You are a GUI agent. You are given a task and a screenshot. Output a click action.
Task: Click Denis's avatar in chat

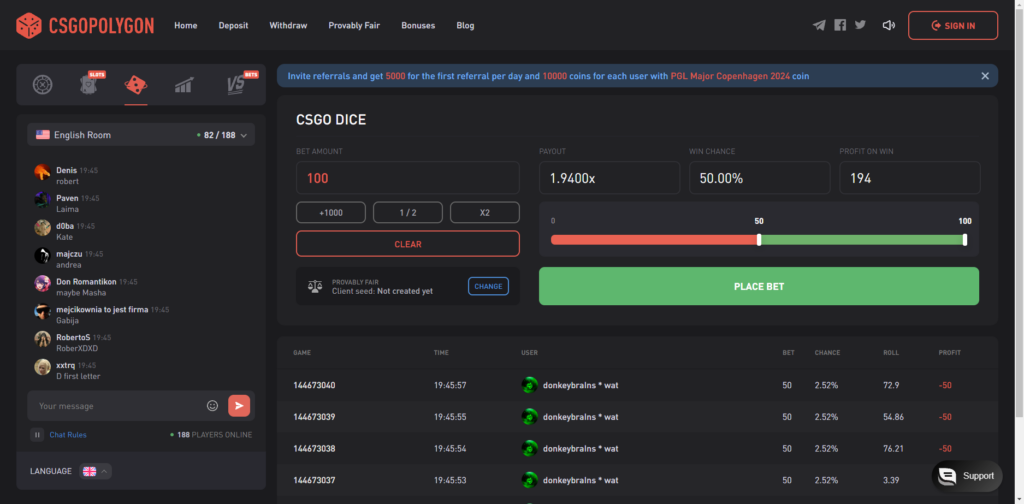tap(42, 172)
